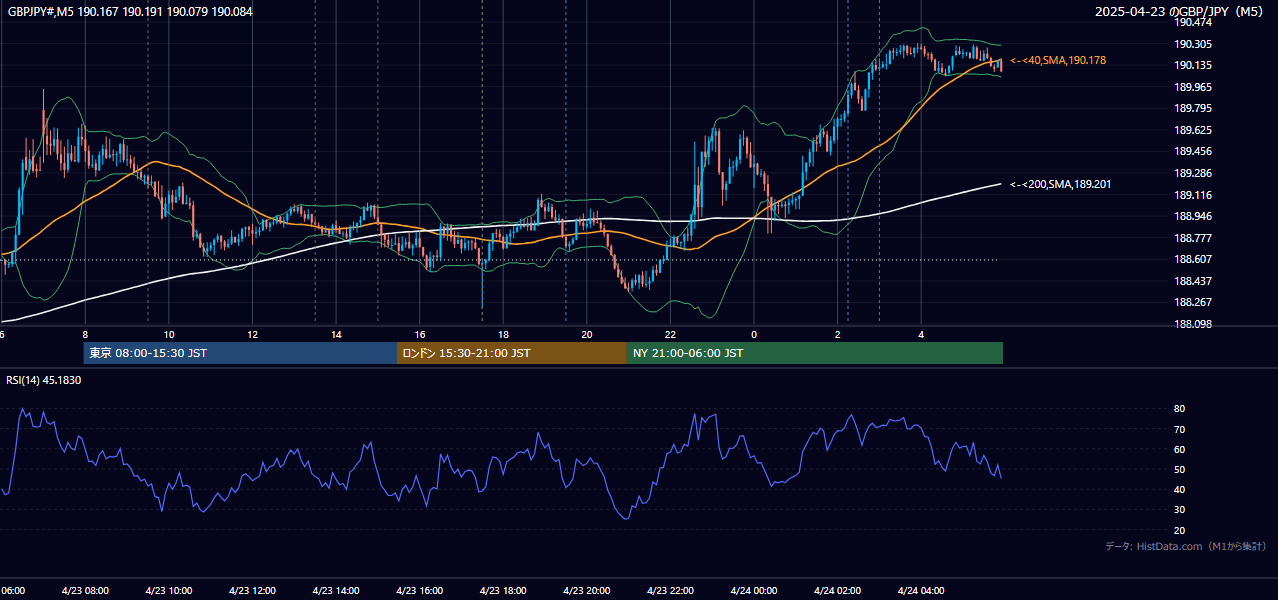Click the ロンドン 15:30-21:00 JST session bar
The width and height of the screenshot is (1278, 600).
tap(512, 353)
